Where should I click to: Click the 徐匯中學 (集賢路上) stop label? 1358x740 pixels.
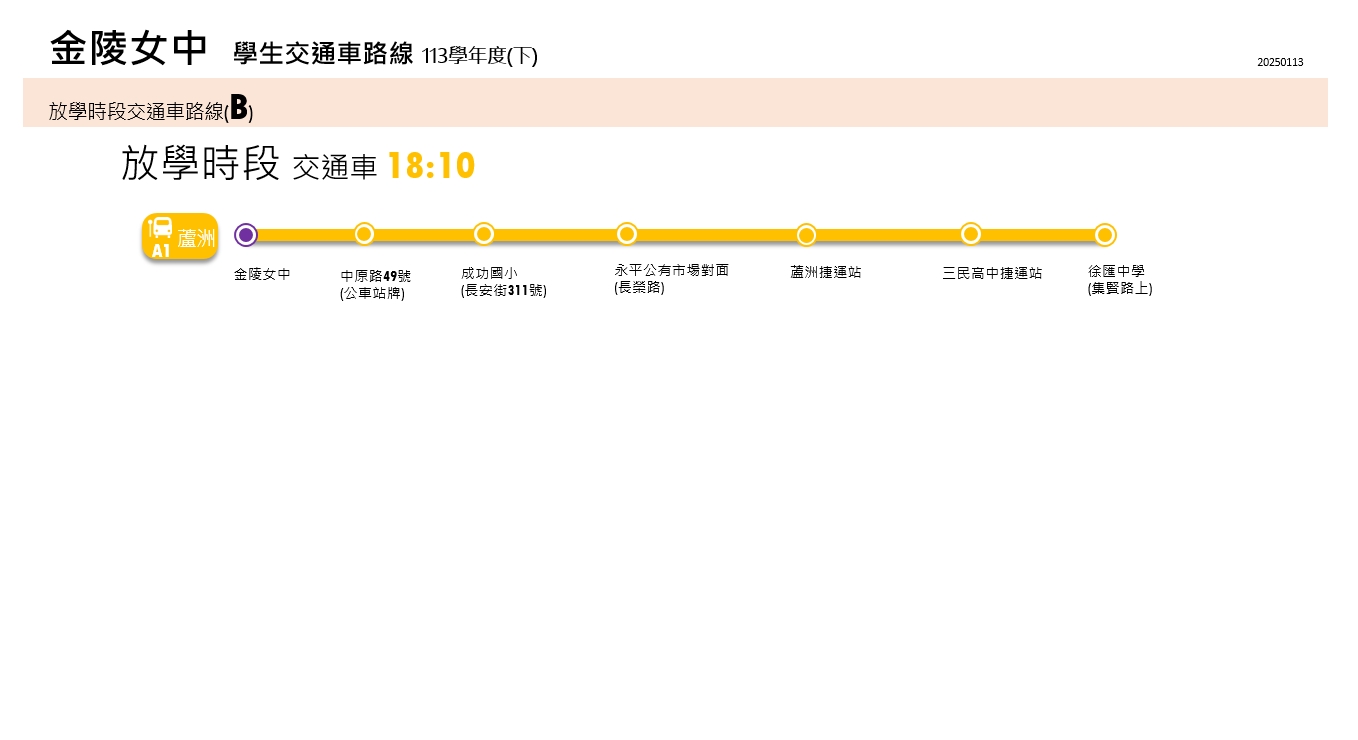(1120, 280)
